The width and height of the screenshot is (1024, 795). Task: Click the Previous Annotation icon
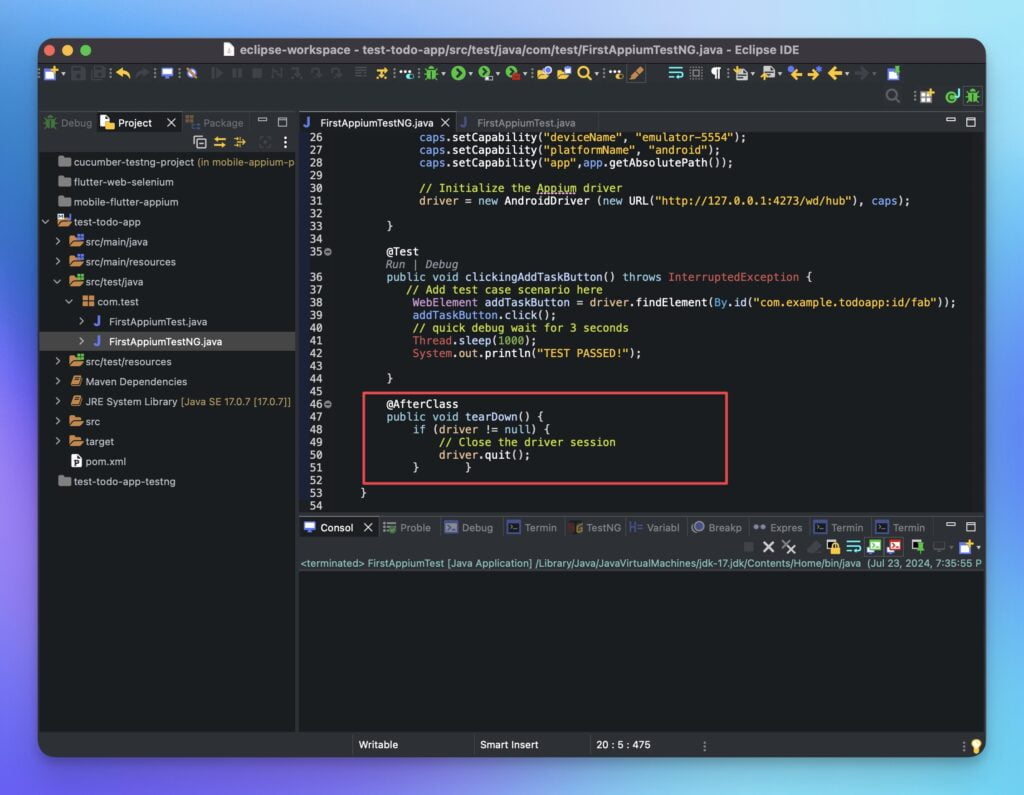pyautogui.click(x=768, y=73)
